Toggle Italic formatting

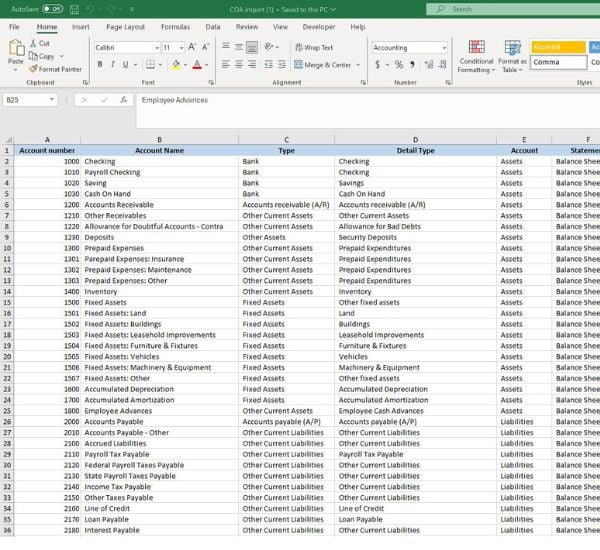click(113, 64)
